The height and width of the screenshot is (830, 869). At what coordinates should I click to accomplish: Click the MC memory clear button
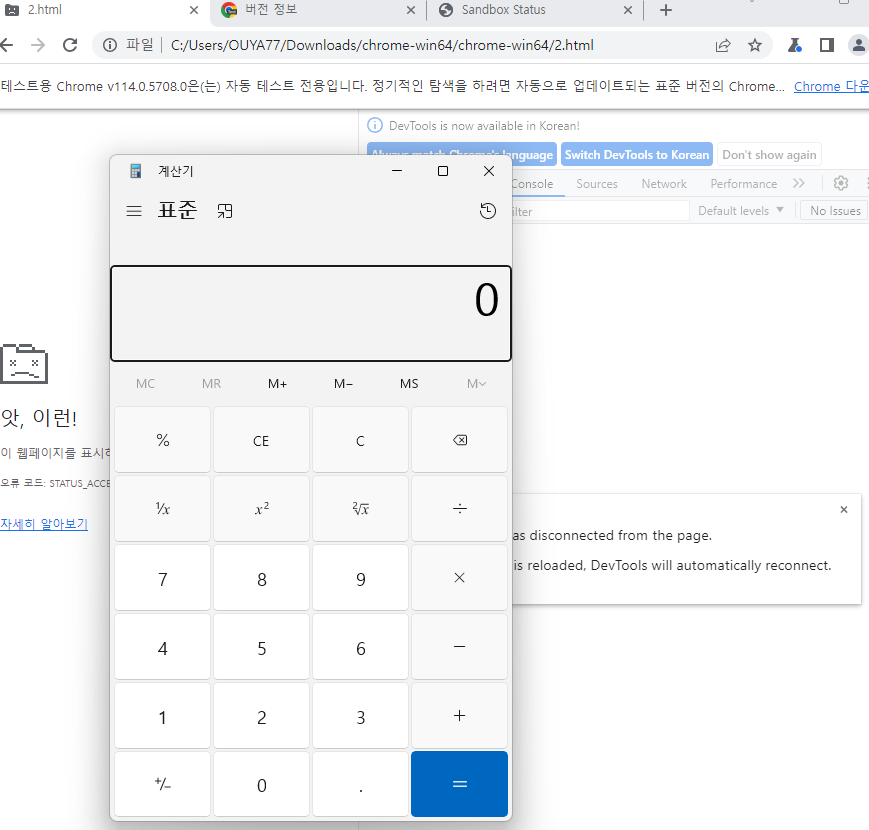(145, 383)
